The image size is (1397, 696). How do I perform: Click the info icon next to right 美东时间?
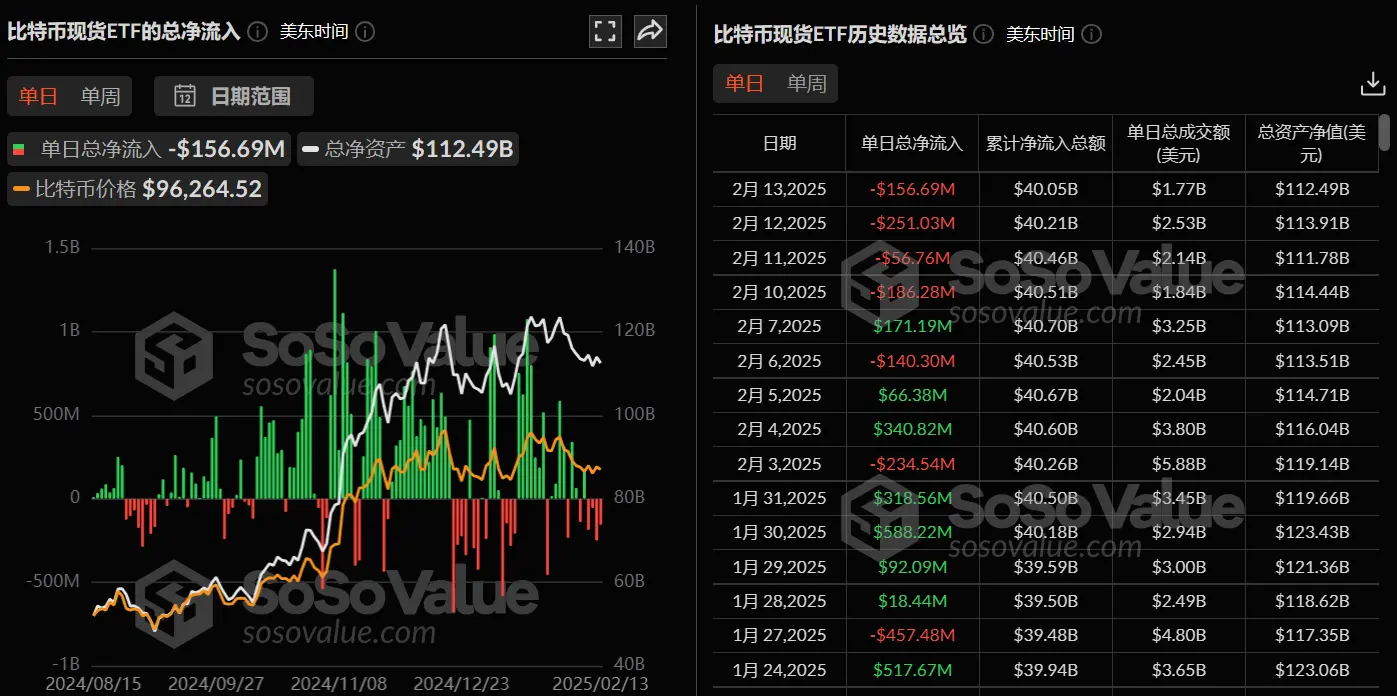click(x=1091, y=34)
